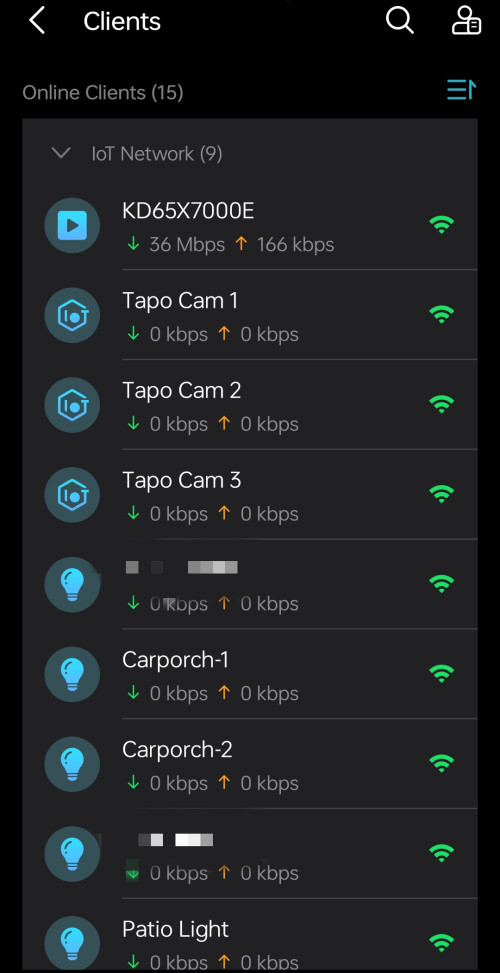This screenshot has height=973, width=500.
Task: Tap the Tapo Cam 1 IoT device icon
Action: [x=72, y=315]
